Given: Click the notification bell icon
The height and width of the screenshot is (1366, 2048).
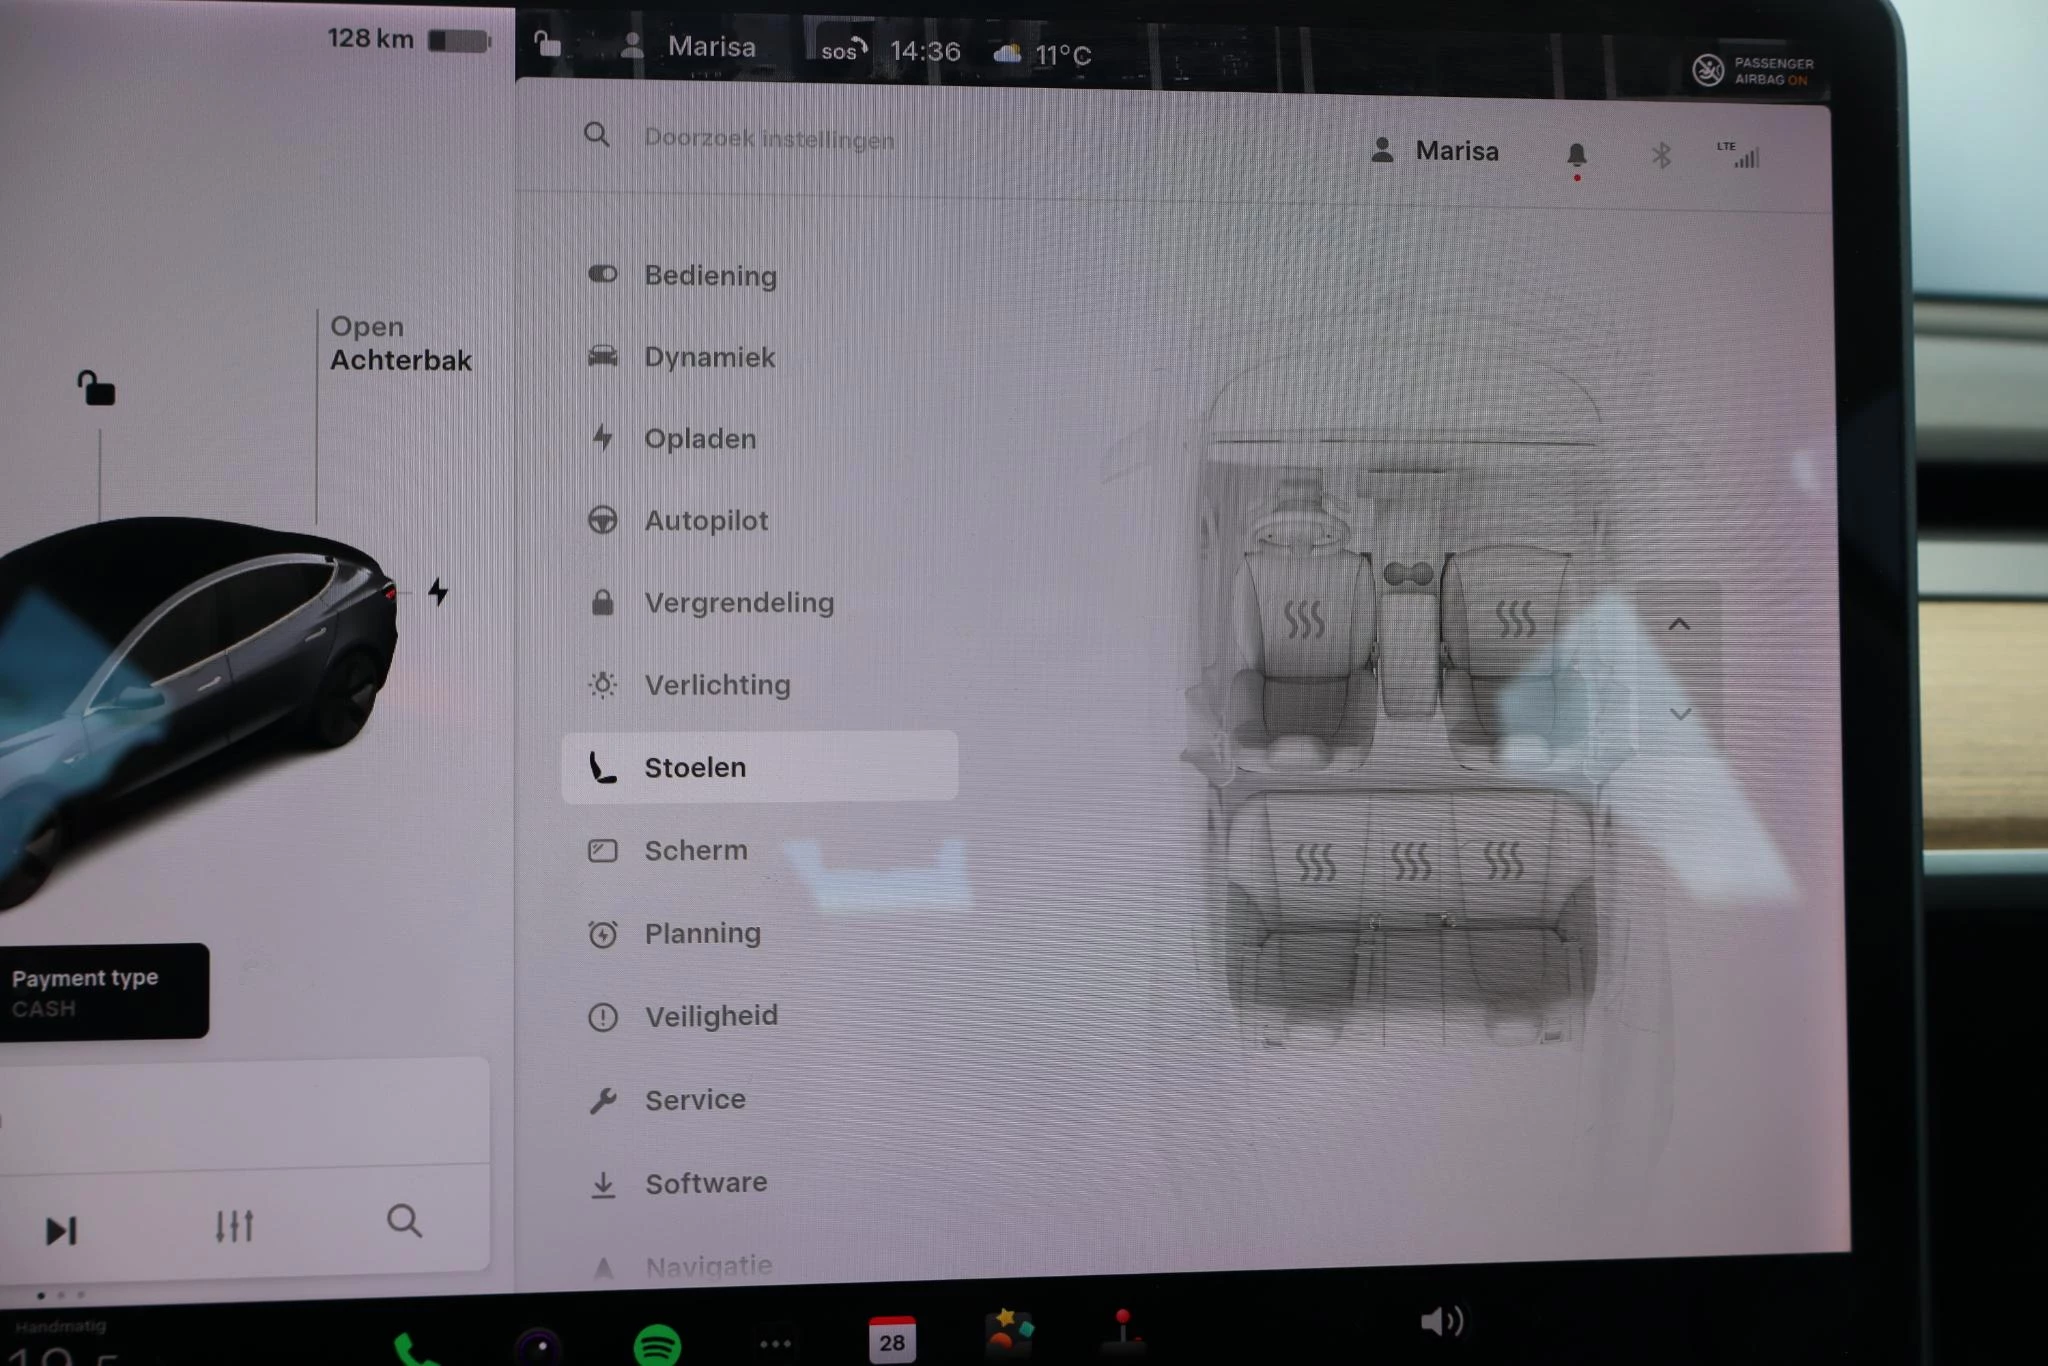Looking at the screenshot, I should click(1578, 153).
